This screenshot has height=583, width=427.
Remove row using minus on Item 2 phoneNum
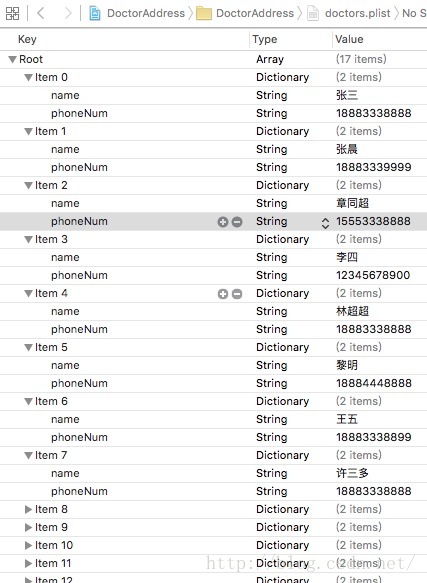(237, 222)
